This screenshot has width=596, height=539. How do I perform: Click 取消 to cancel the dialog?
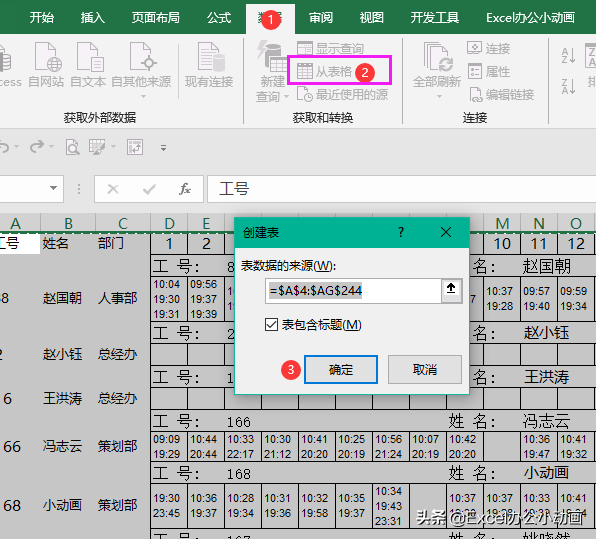pyautogui.click(x=425, y=369)
